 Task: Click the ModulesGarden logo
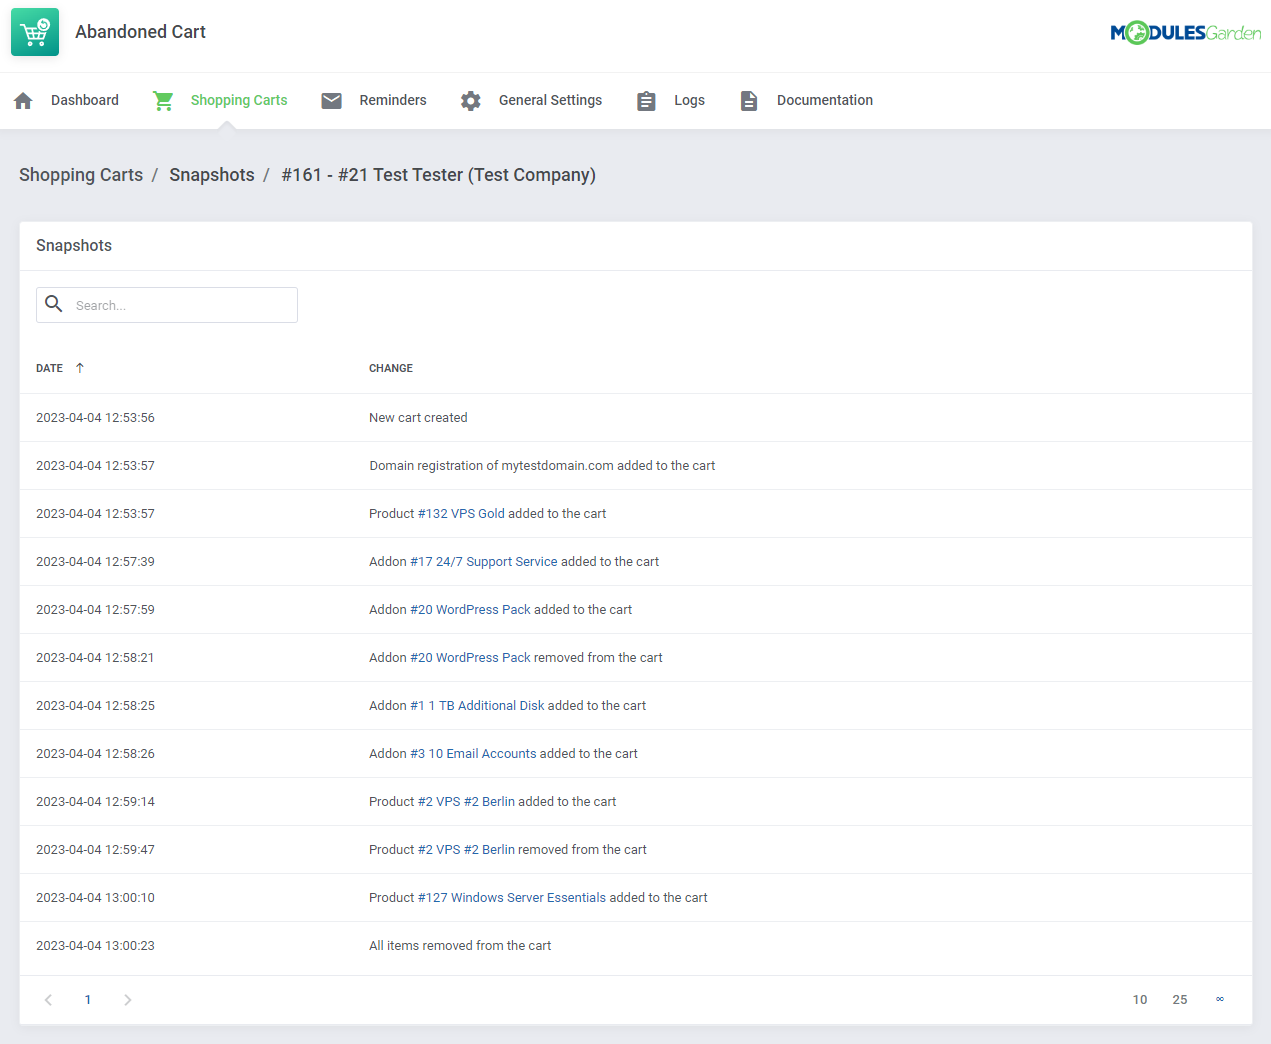pos(1186,31)
